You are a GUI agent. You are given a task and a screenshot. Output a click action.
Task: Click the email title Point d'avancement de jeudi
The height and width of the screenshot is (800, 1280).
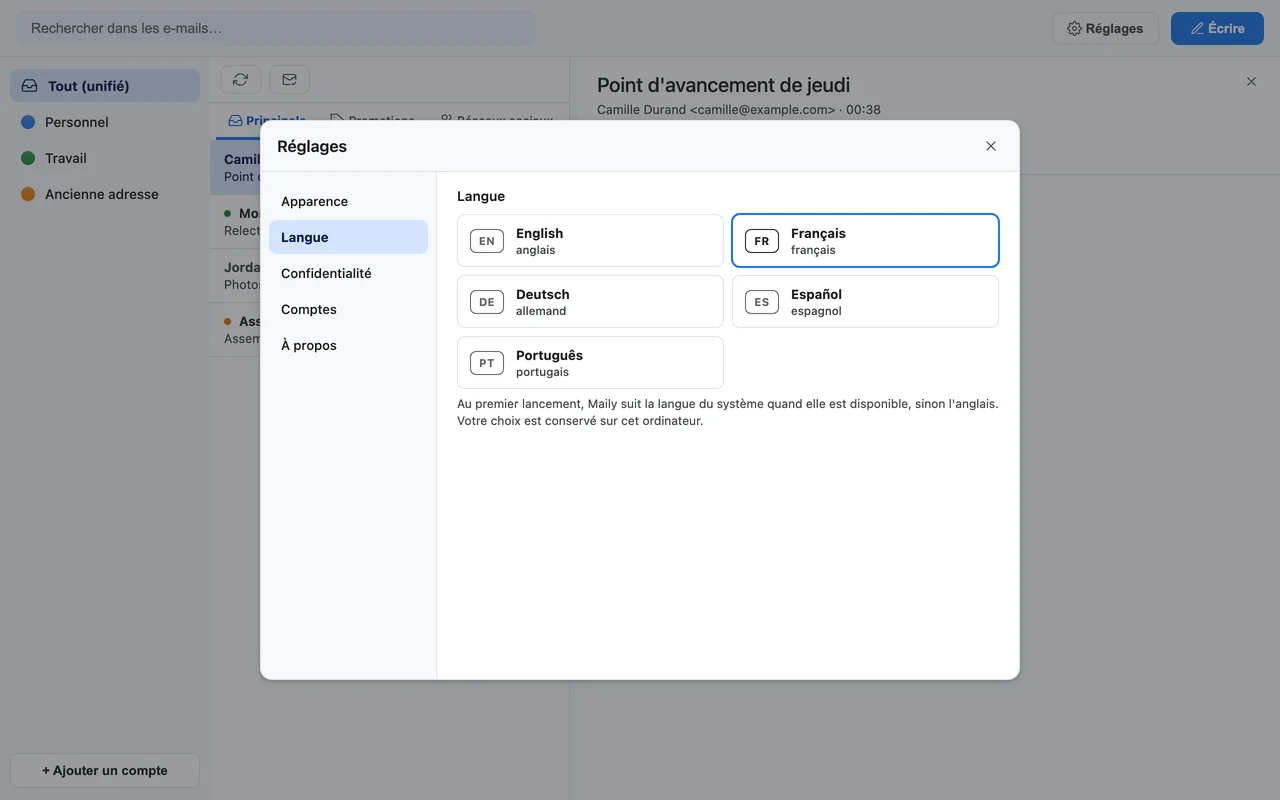pos(723,85)
